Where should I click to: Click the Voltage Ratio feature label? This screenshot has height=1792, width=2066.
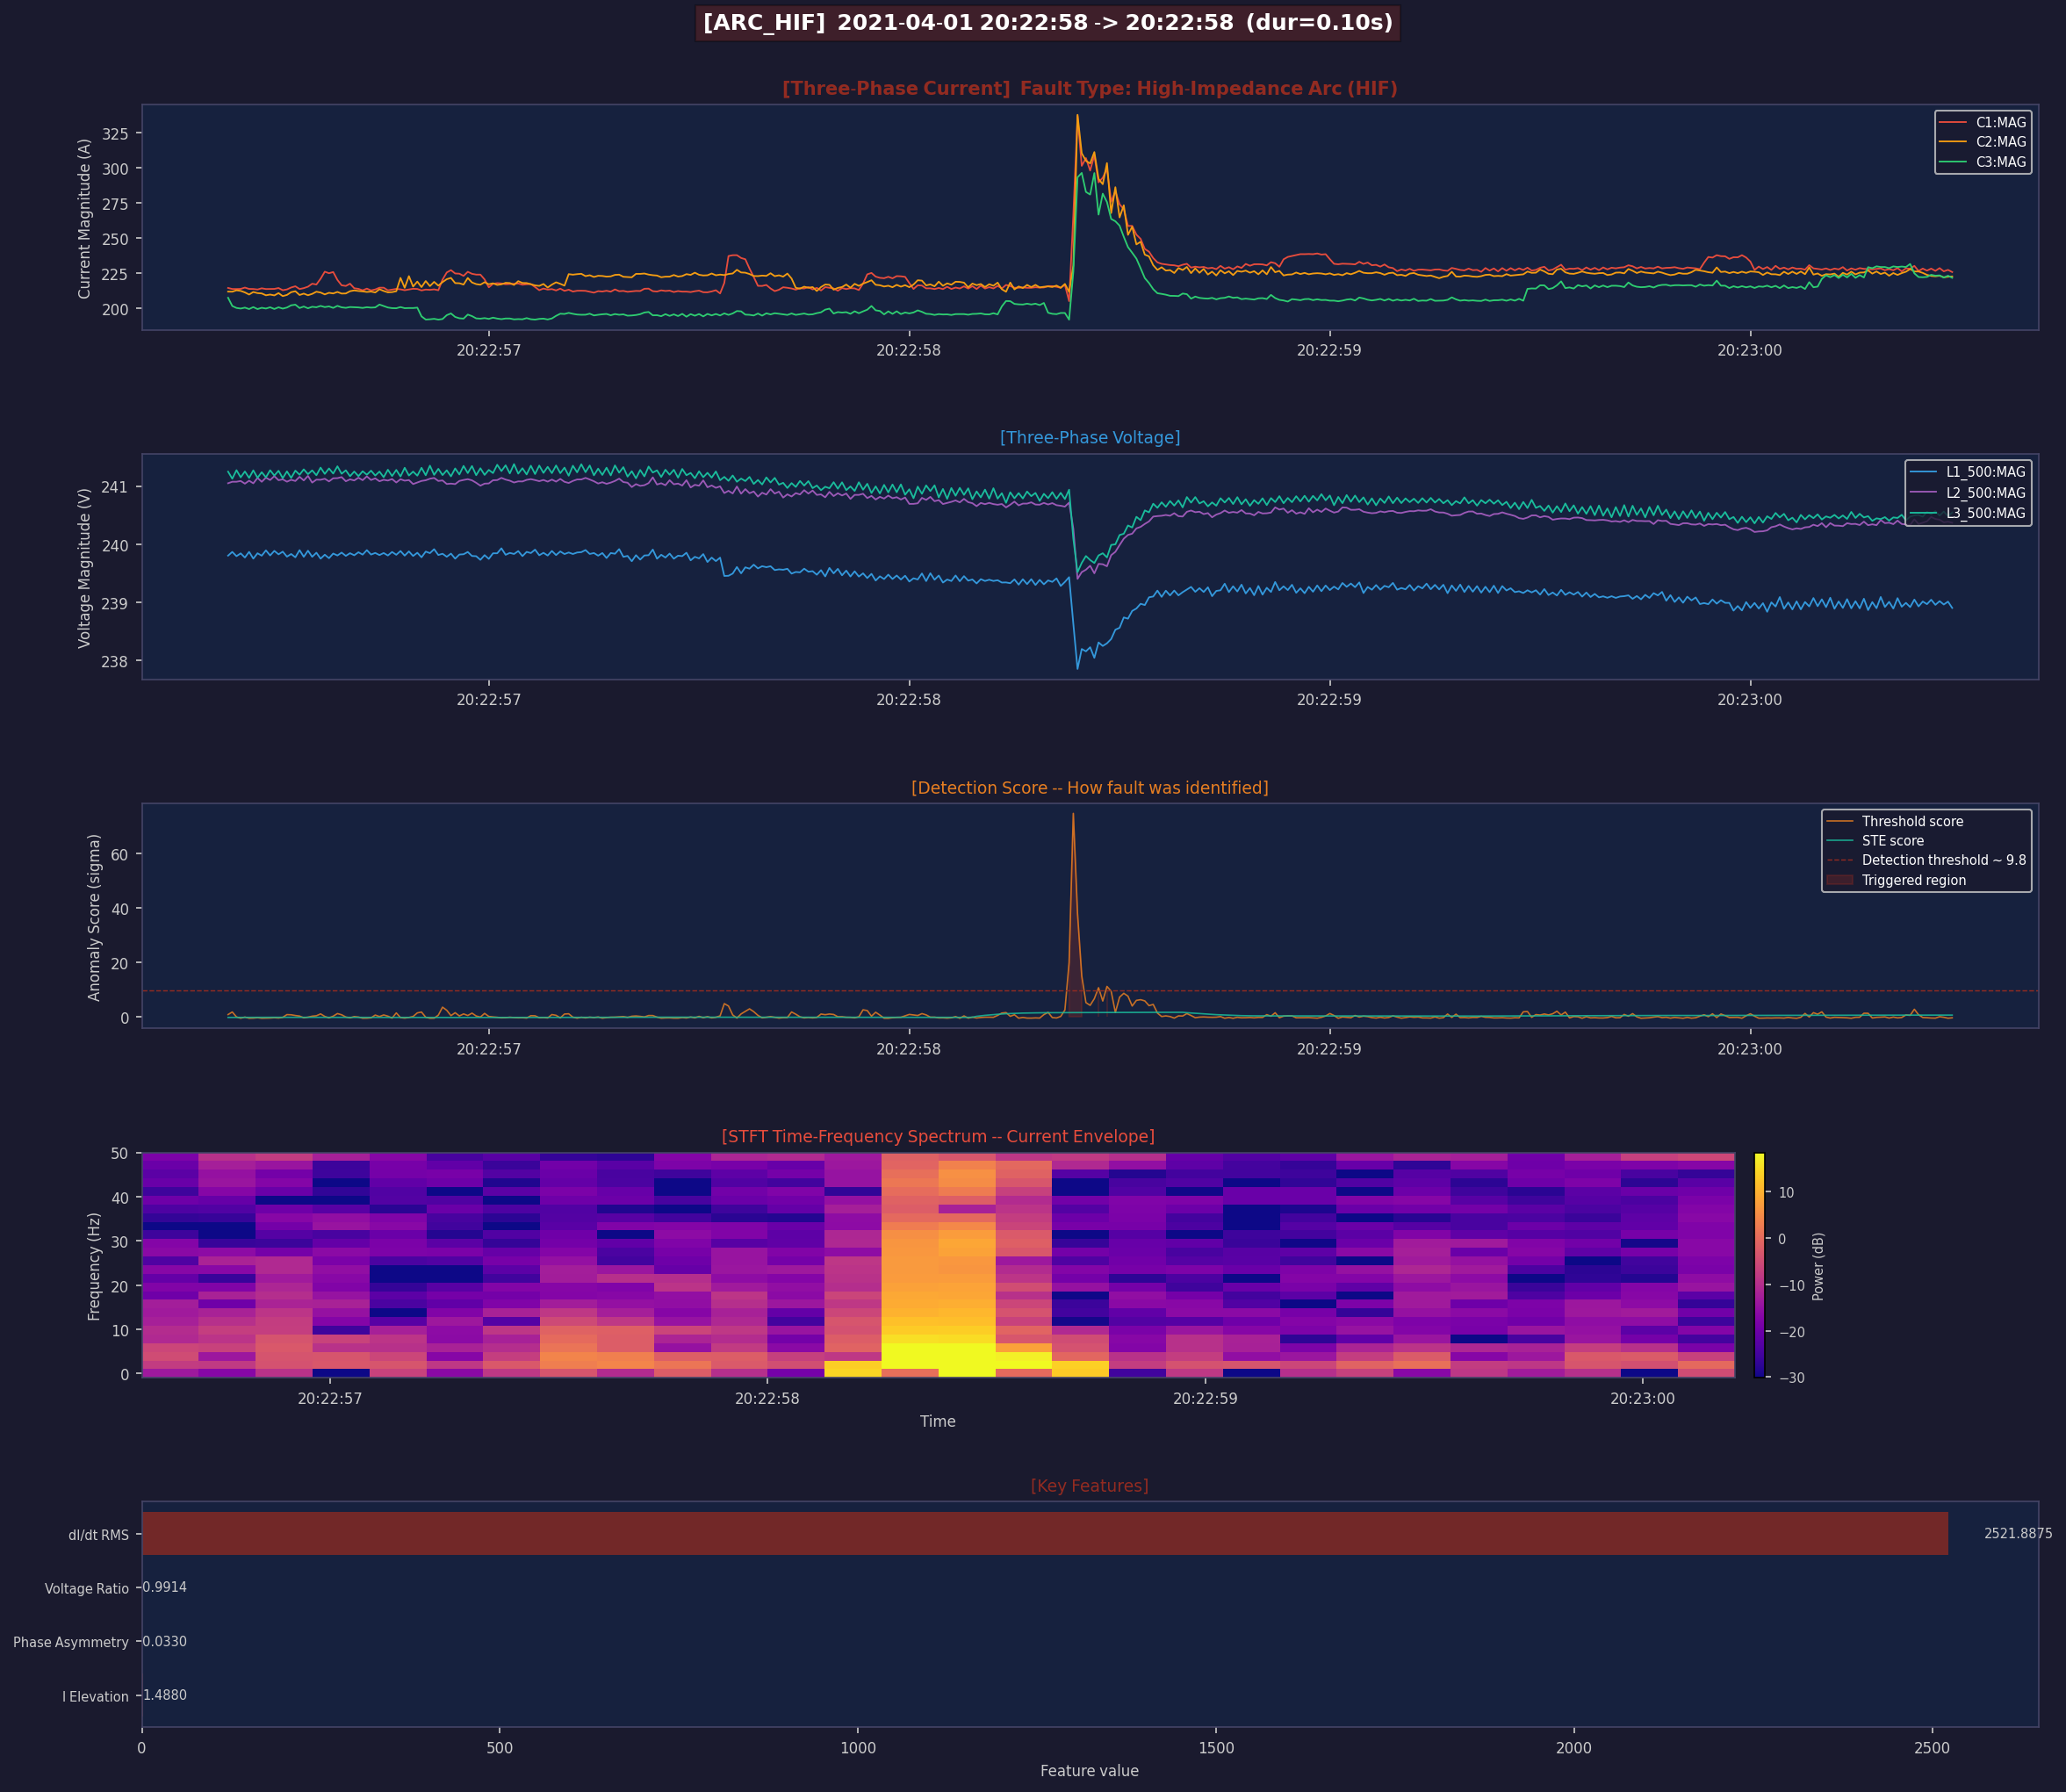coord(86,1589)
